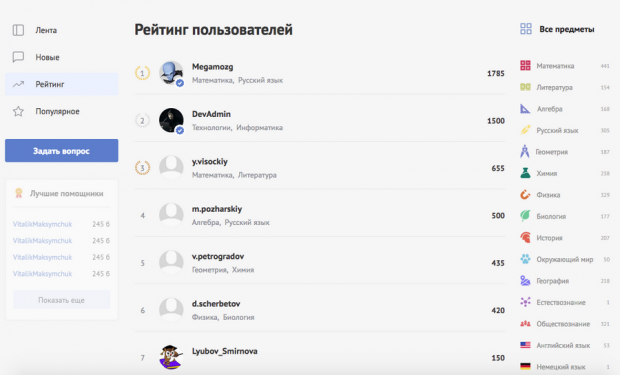Click v.petrogradov's placeholder avatar
Viewport: 620px width, 375px height.
click(x=171, y=263)
